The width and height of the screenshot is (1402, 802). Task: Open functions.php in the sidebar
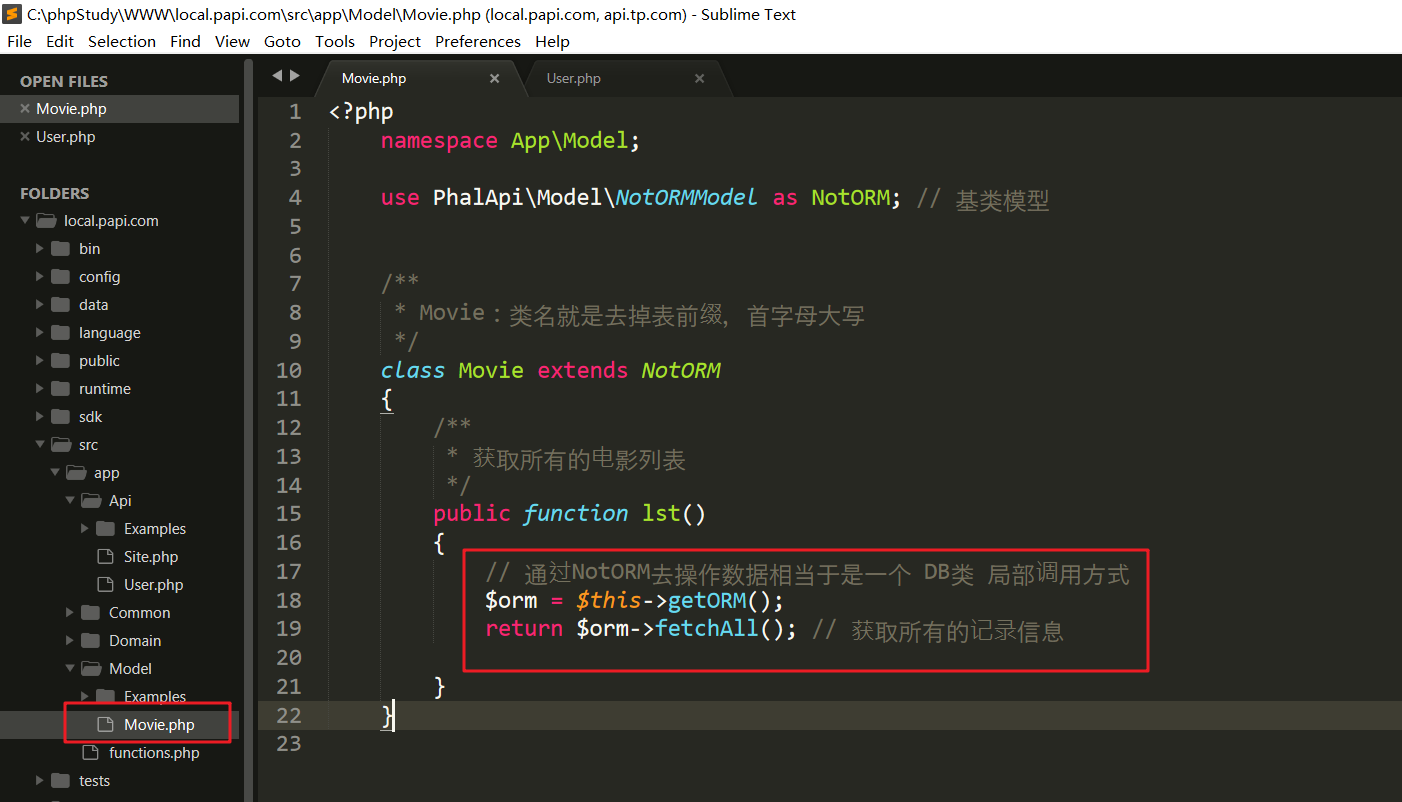pos(154,753)
